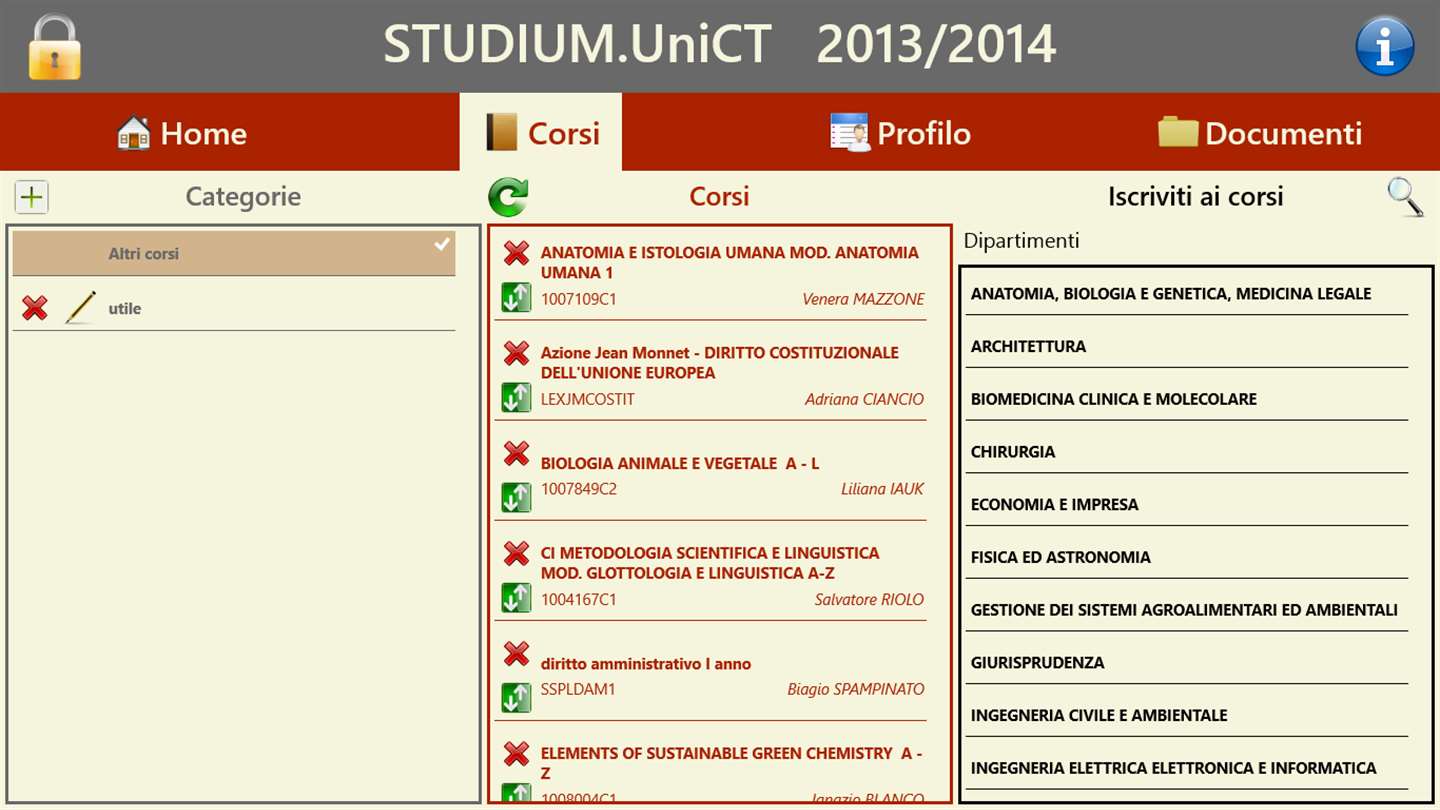Remove Azione Jean Monnet course
This screenshot has width=1440, height=810.
pos(516,353)
